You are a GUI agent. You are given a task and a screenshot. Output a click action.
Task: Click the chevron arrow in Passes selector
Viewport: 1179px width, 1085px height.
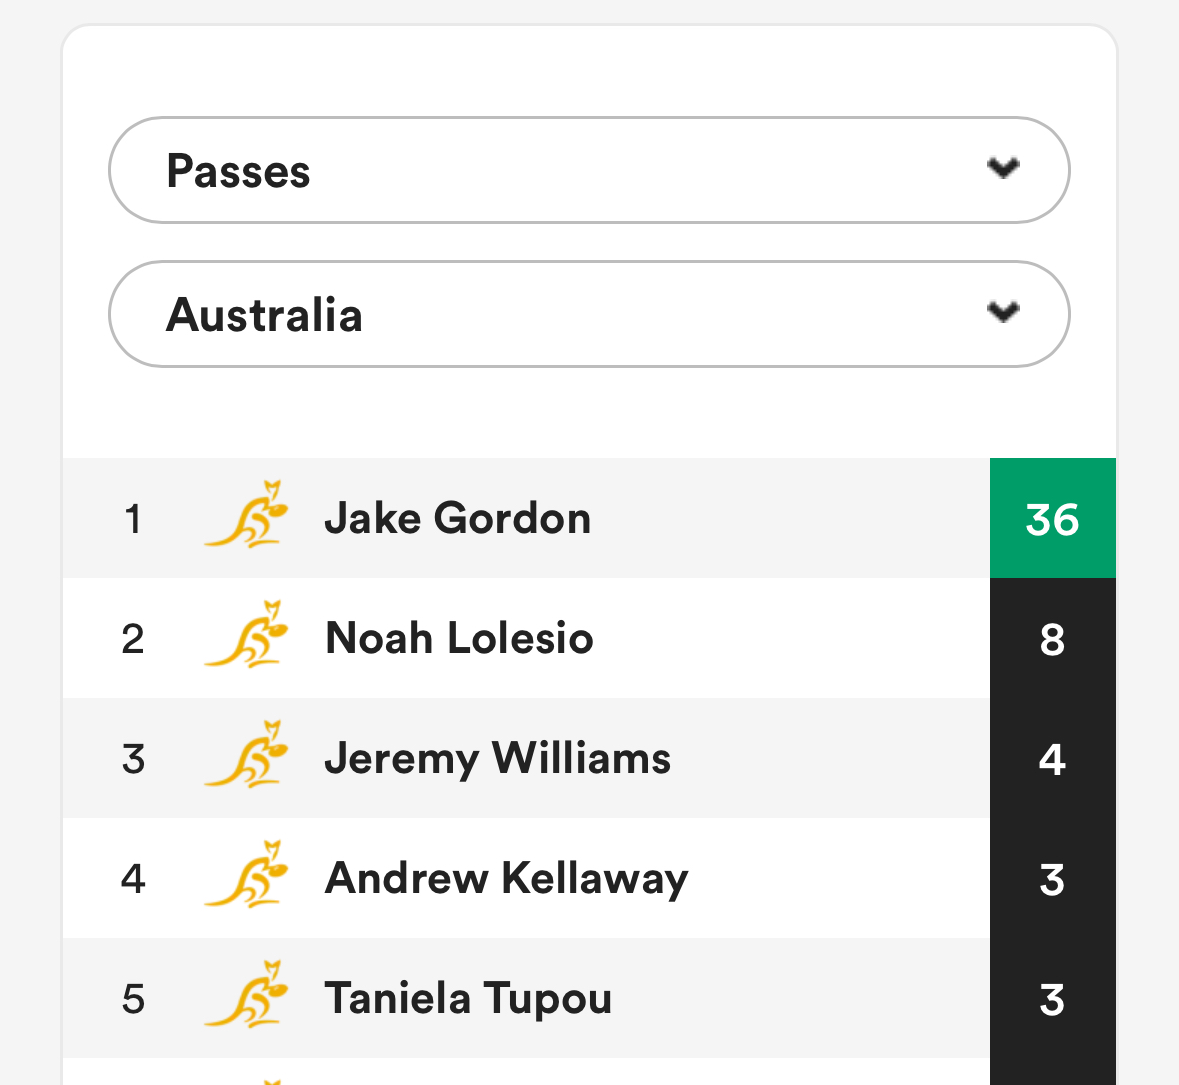(1003, 168)
